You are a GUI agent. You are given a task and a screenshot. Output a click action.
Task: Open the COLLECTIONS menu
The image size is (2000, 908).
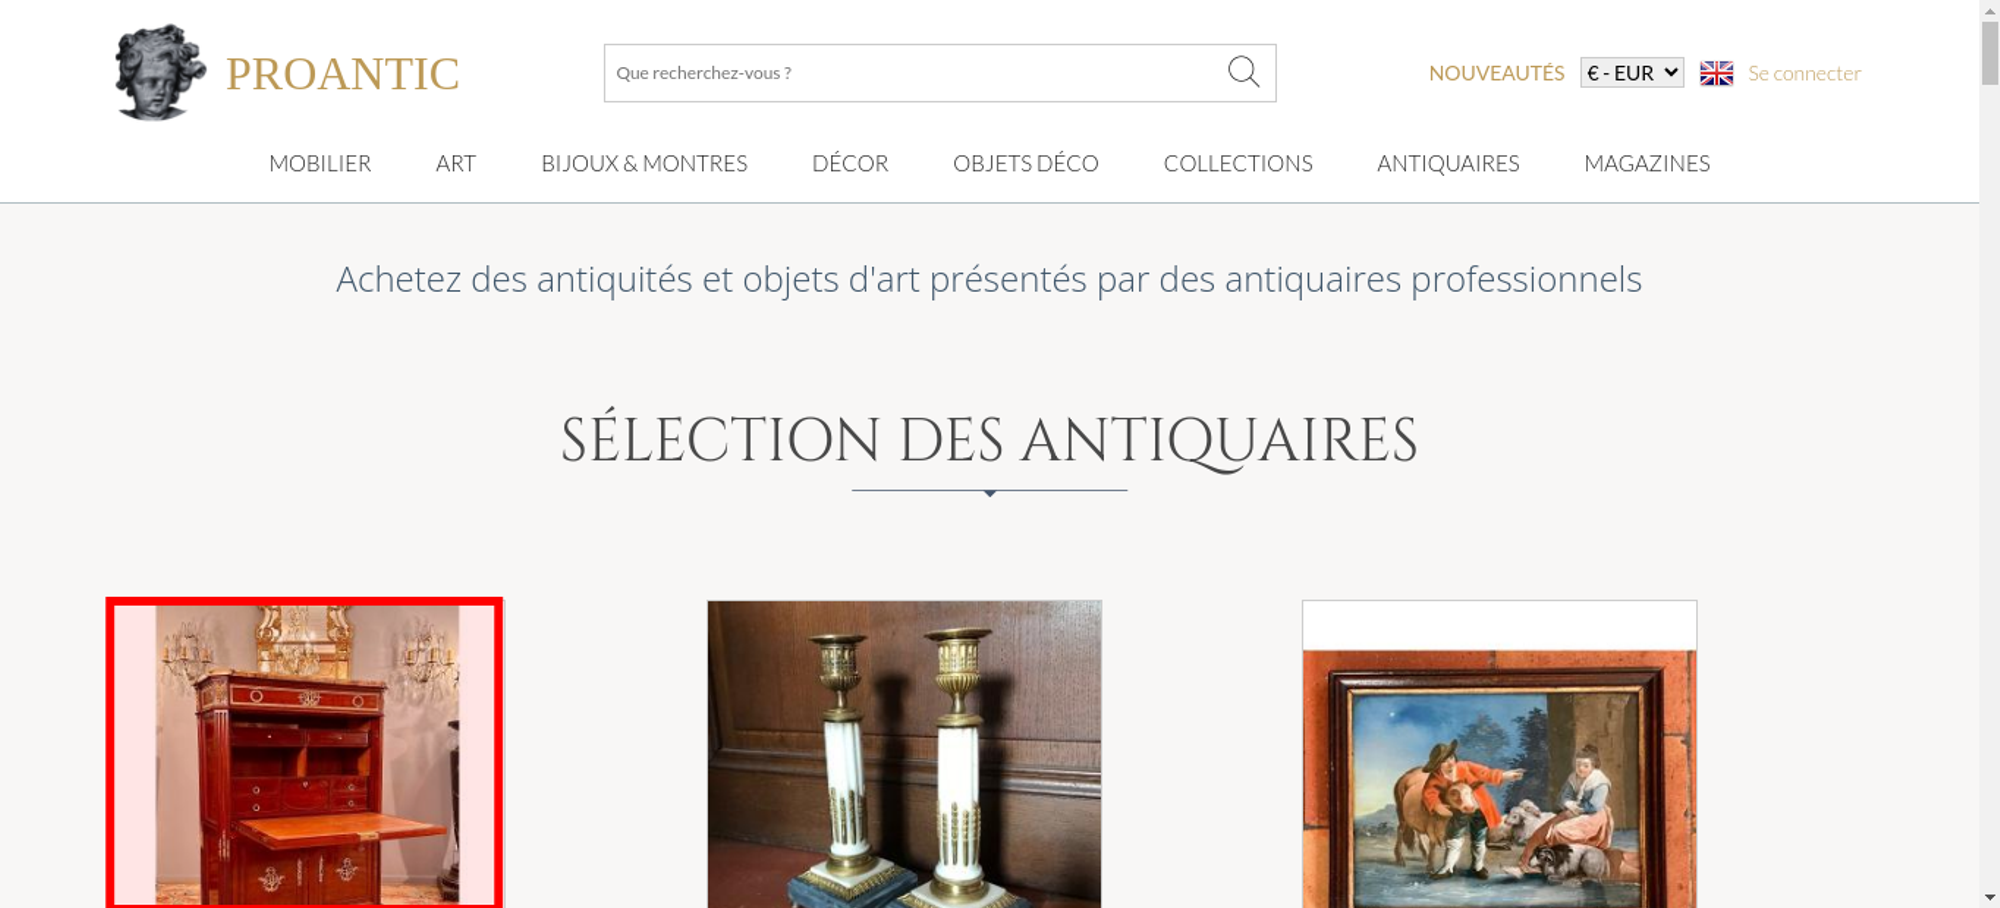coord(1238,163)
